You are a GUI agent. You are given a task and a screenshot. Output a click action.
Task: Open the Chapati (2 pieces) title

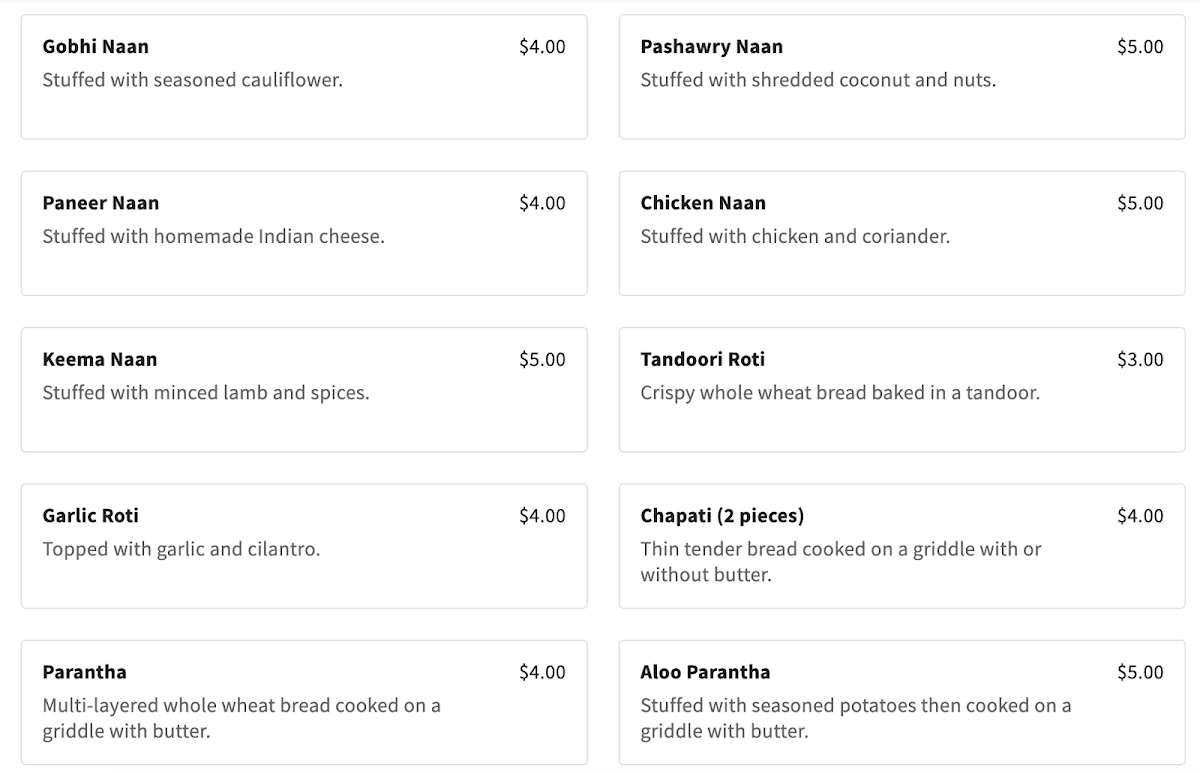pos(722,516)
